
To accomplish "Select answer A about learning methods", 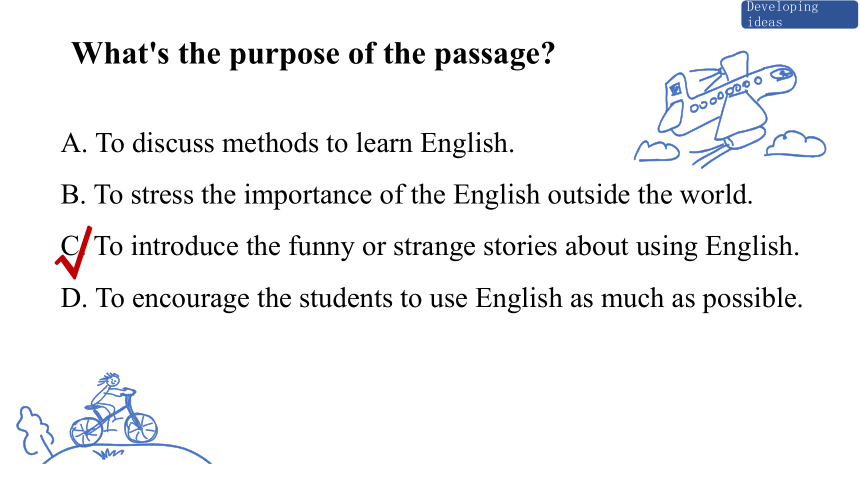I will click(287, 143).
